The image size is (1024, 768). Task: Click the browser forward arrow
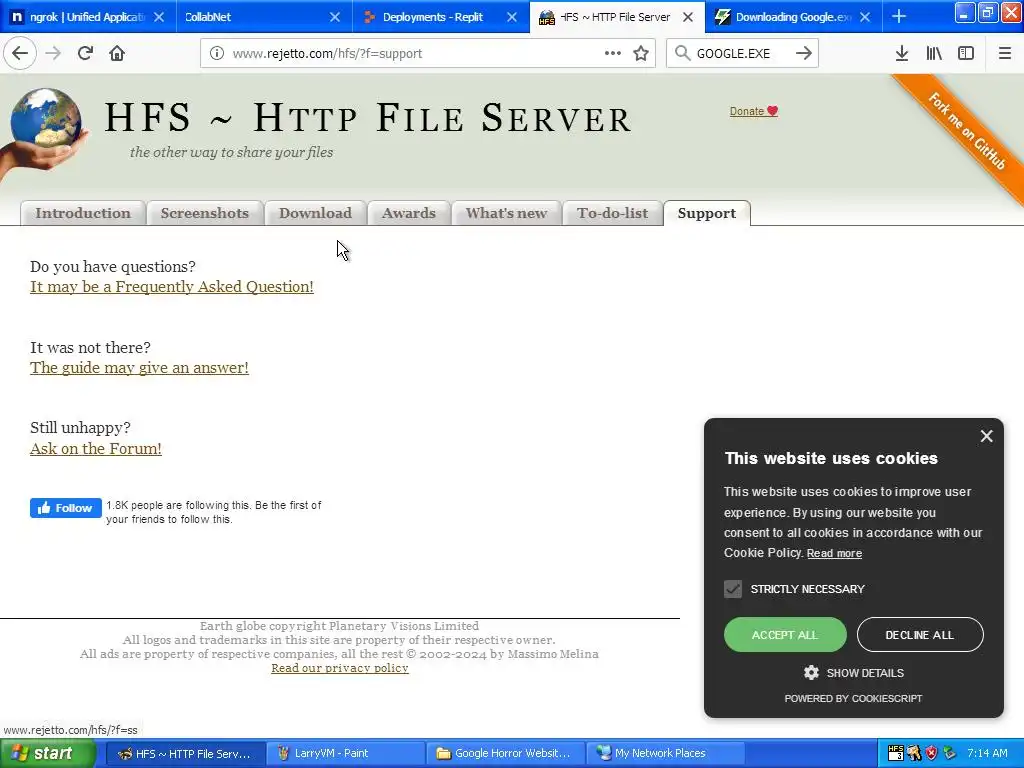point(53,53)
